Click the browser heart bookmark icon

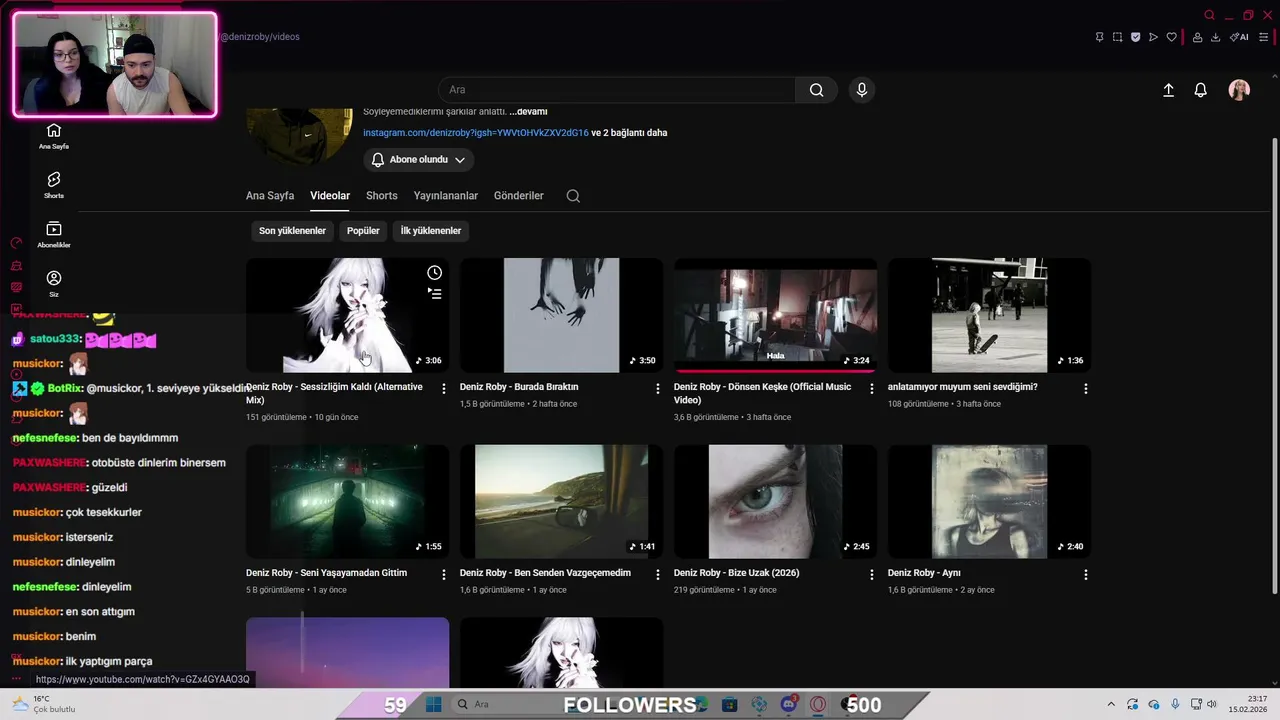click(1171, 37)
